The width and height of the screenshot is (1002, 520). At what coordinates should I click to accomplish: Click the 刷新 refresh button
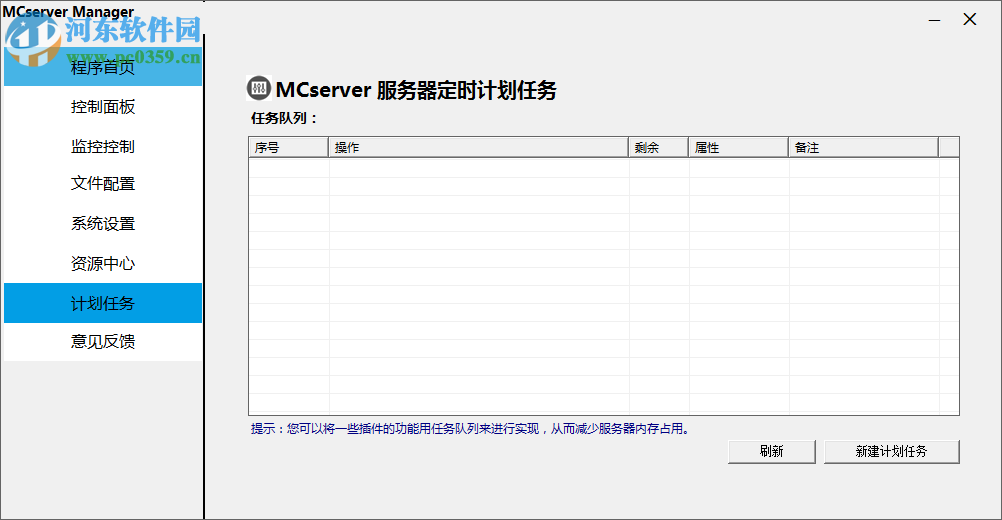coord(771,452)
